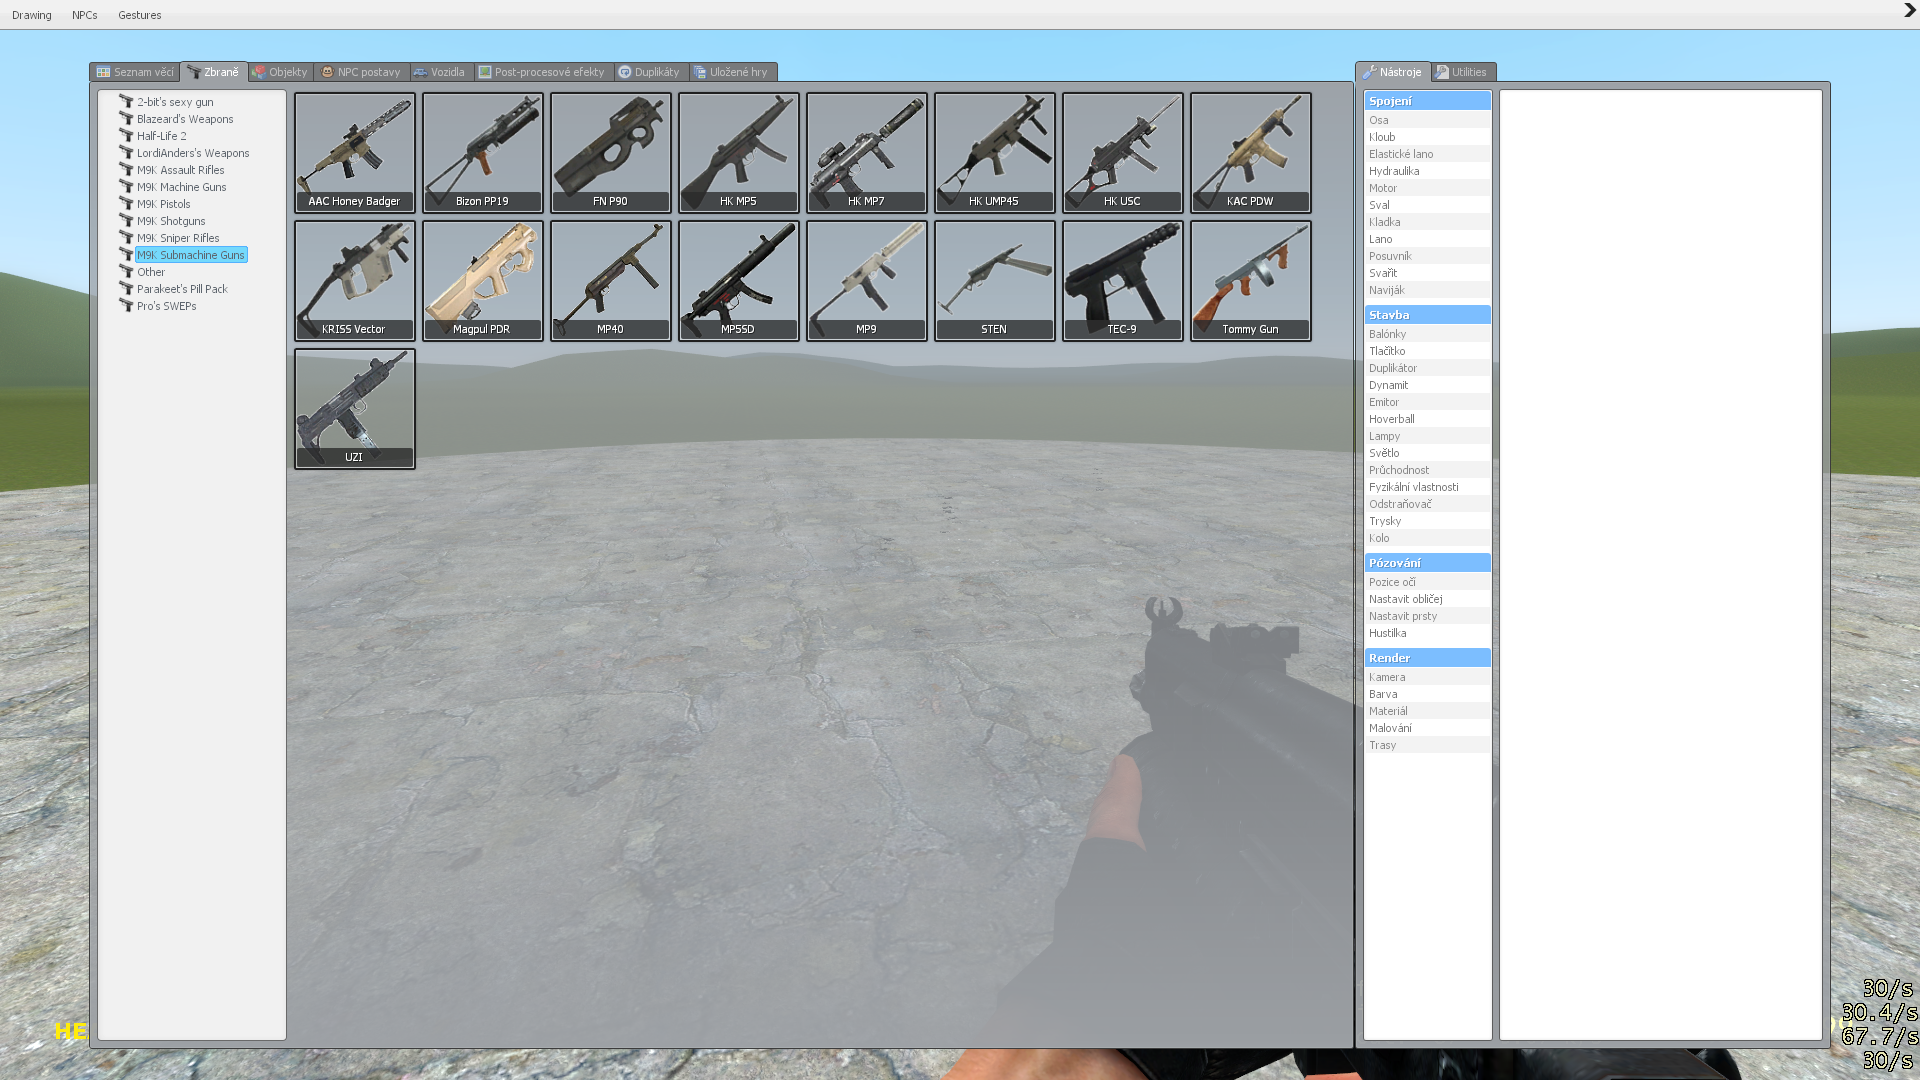Open Pro's SWEPs category
The image size is (1920, 1080).
pos(167,306)
